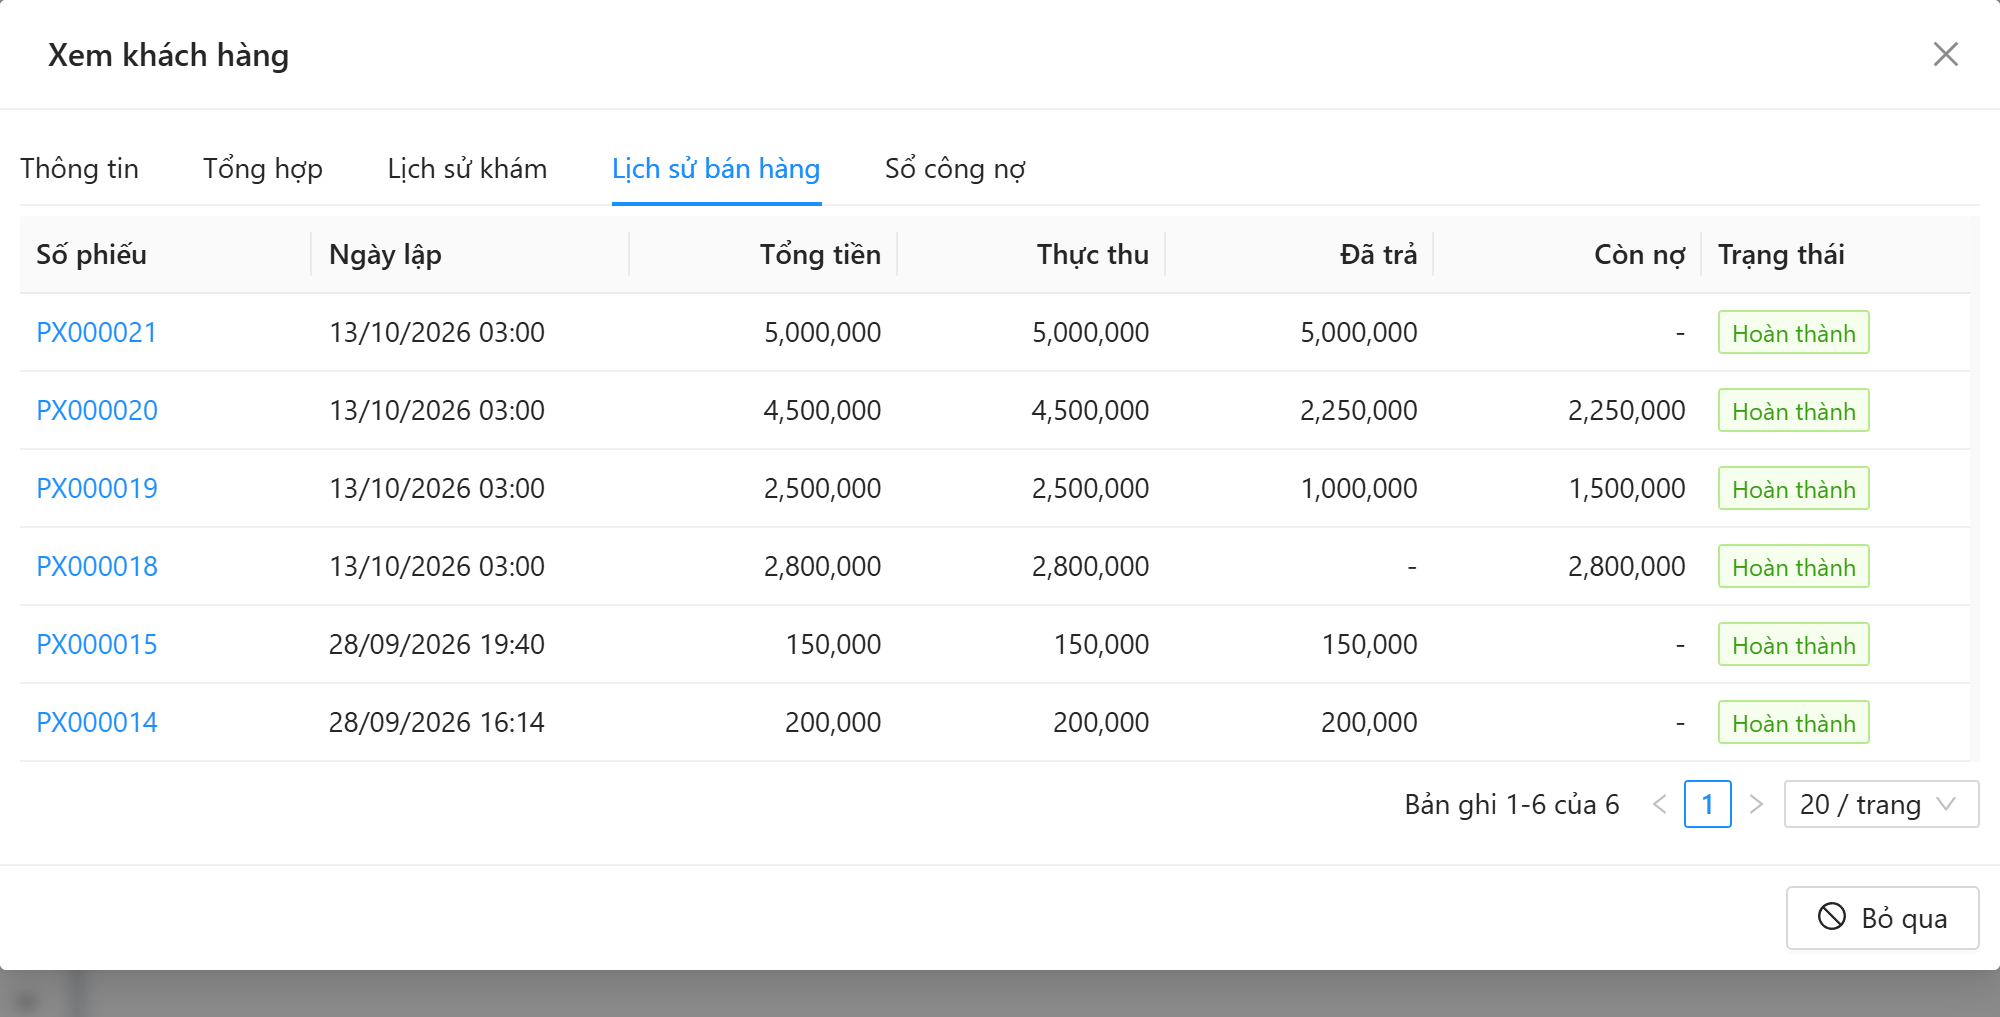2000x1017 pixels.
Task: Click Hoàn thành status tag for PX000018
Action: 1794,566
